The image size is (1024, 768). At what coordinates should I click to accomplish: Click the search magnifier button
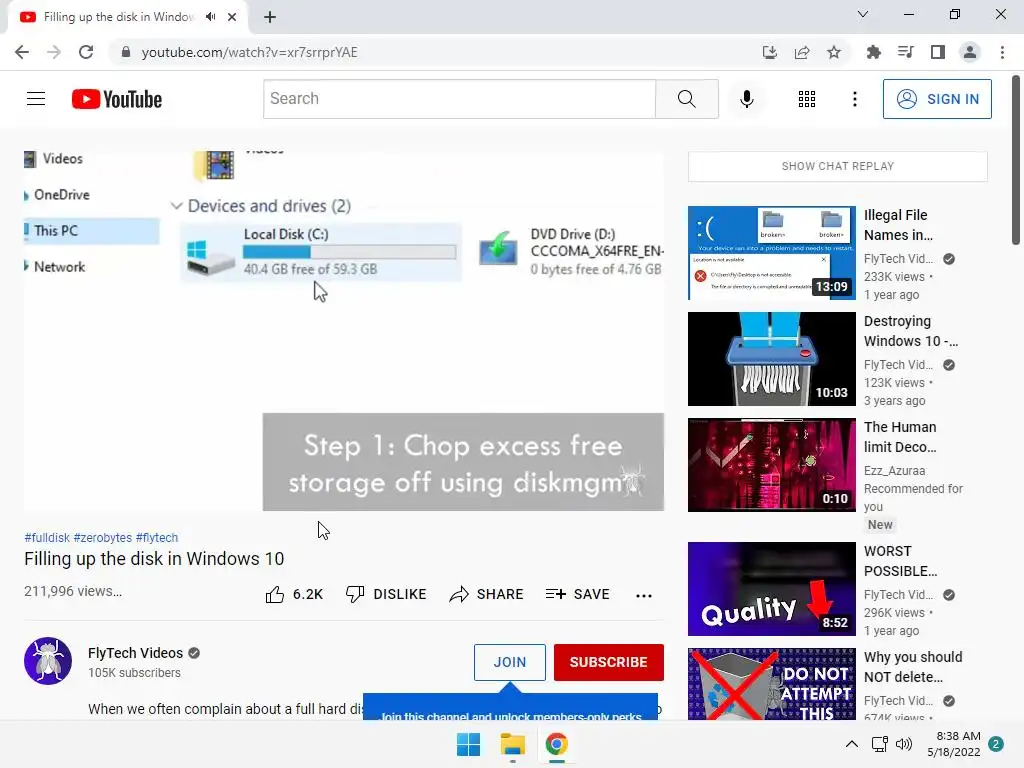686,99
